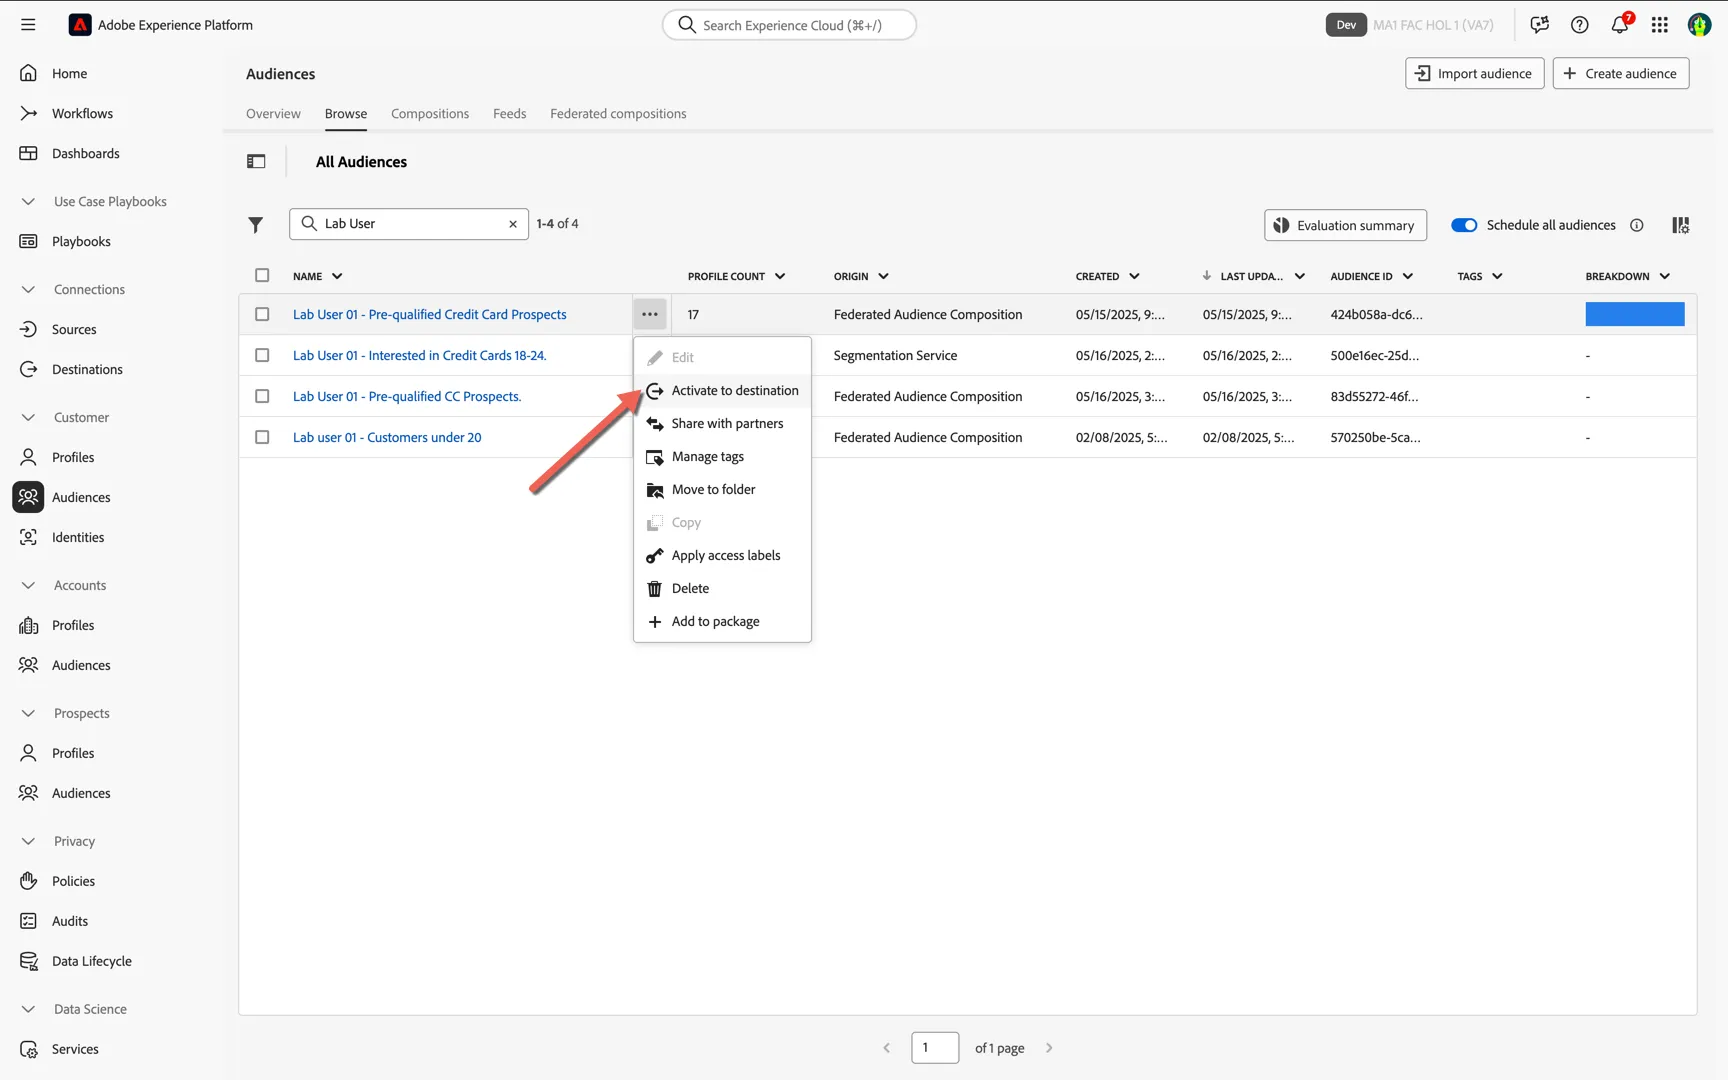Collapse the Use Case Playbooks section

coord(28,201)
